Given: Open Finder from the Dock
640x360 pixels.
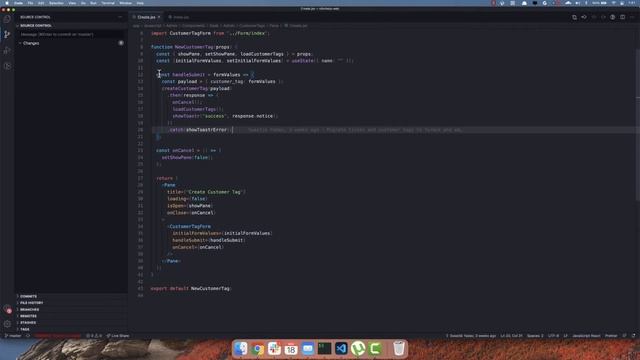Looking at the screenshot, I should tap(241, 349).
